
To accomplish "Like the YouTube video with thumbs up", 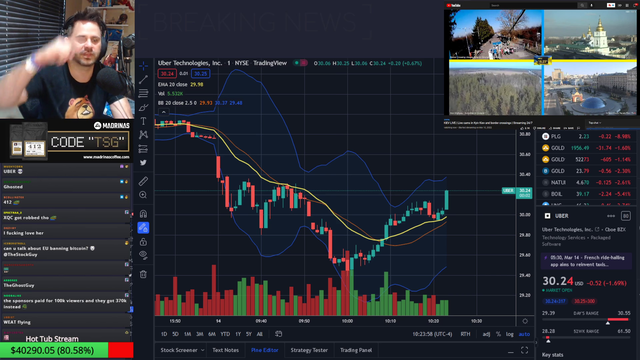I will coord(522,128).
